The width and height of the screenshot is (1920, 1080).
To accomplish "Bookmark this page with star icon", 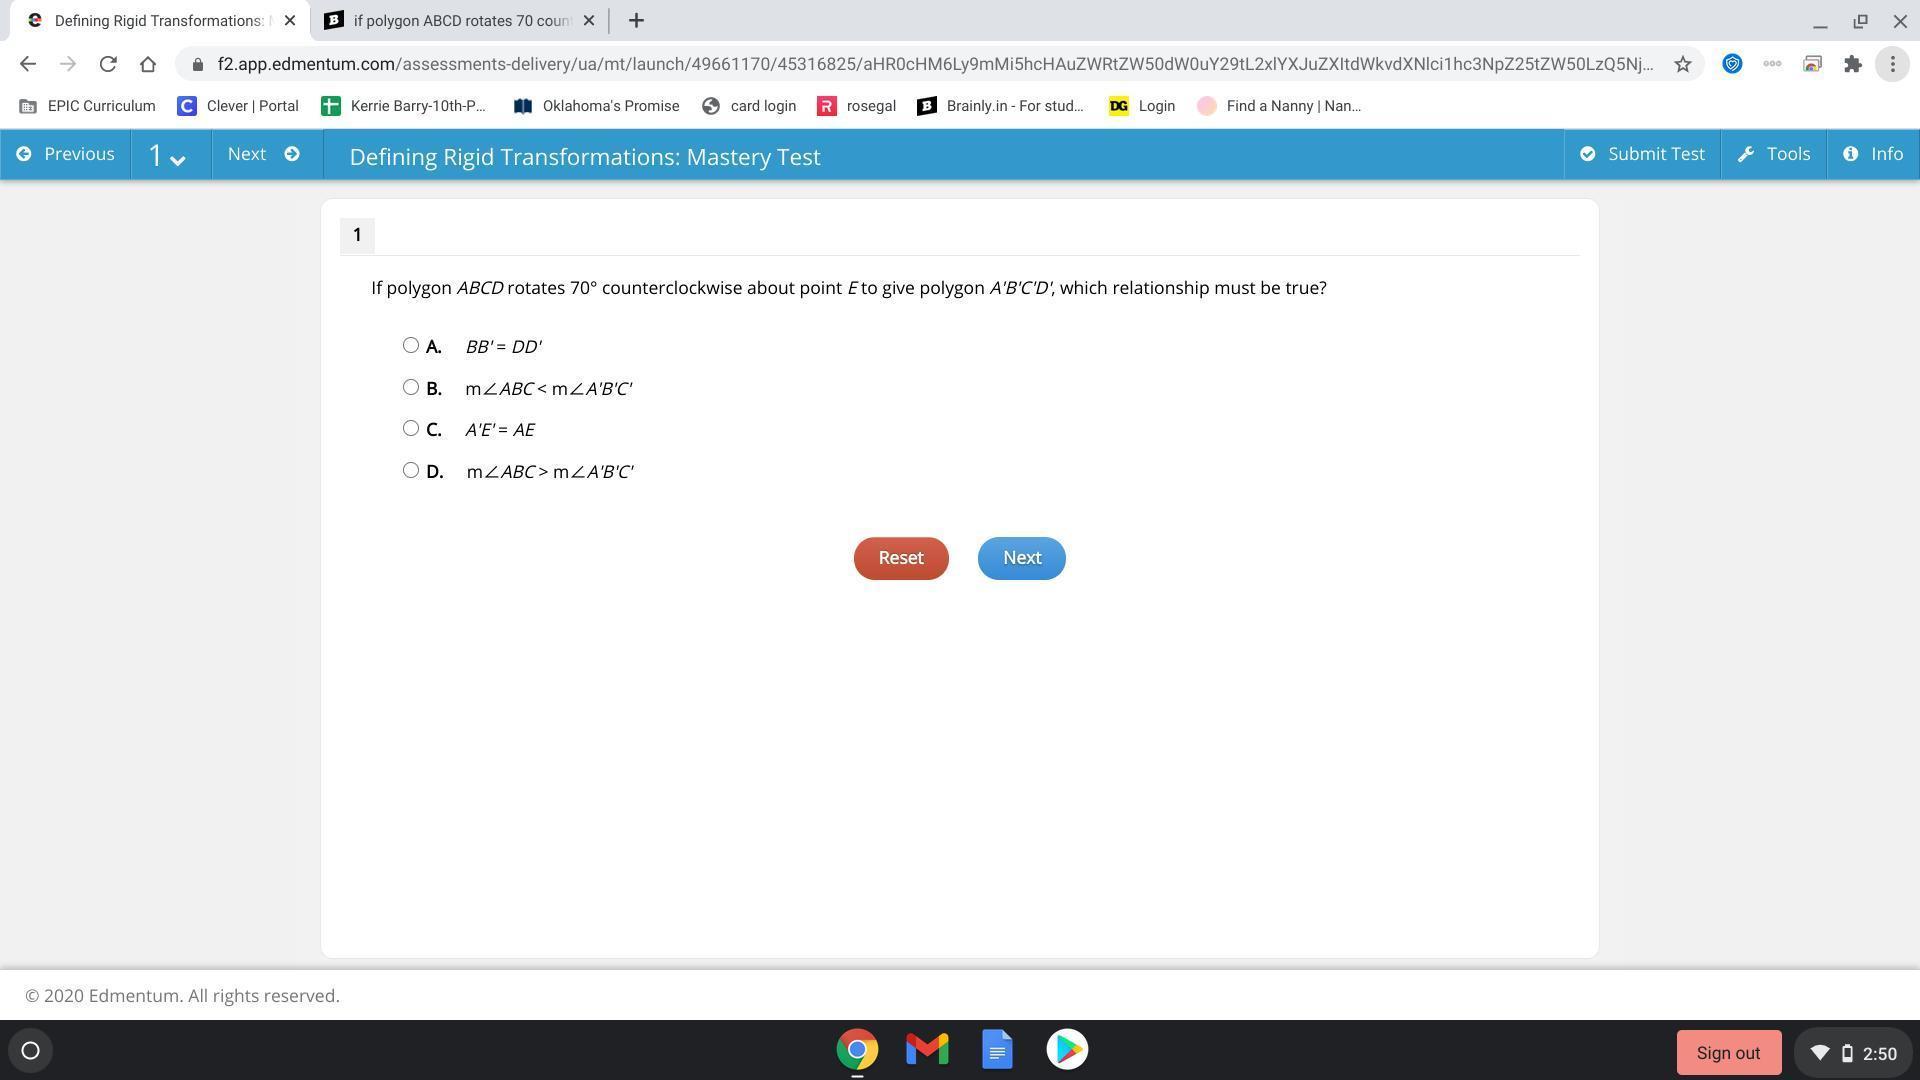I will coord(1683,64).
